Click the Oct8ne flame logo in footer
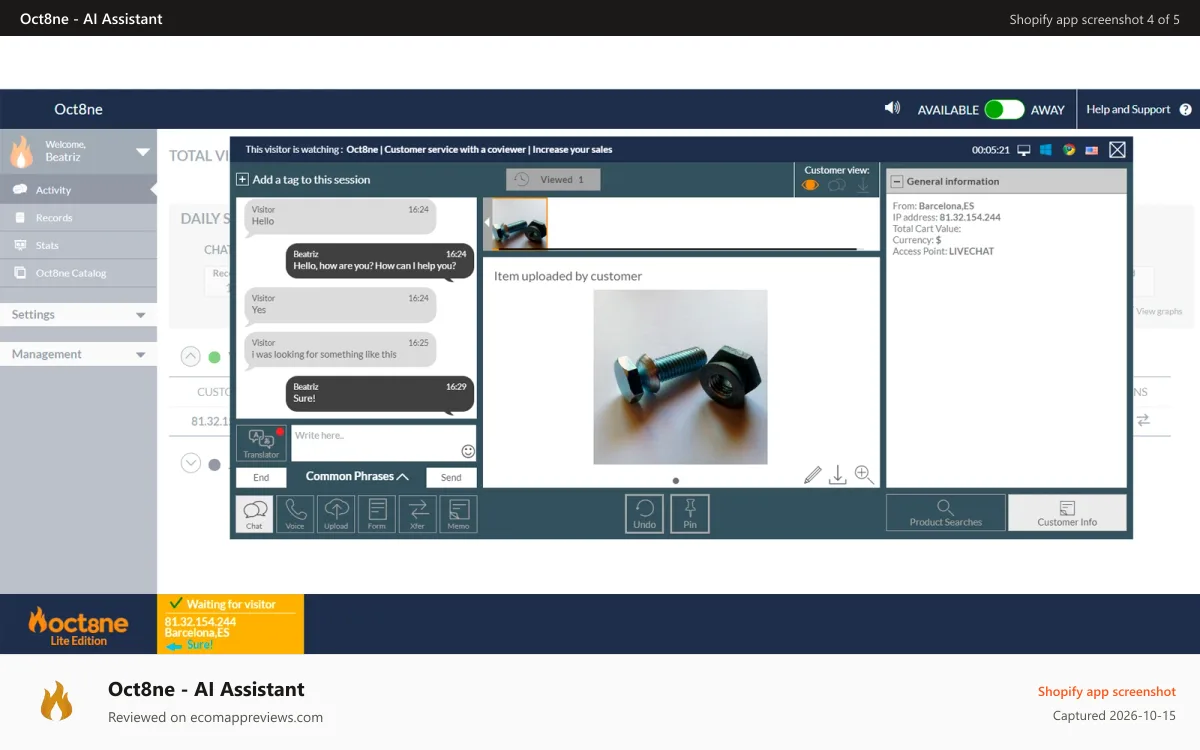 pos(79,626)
